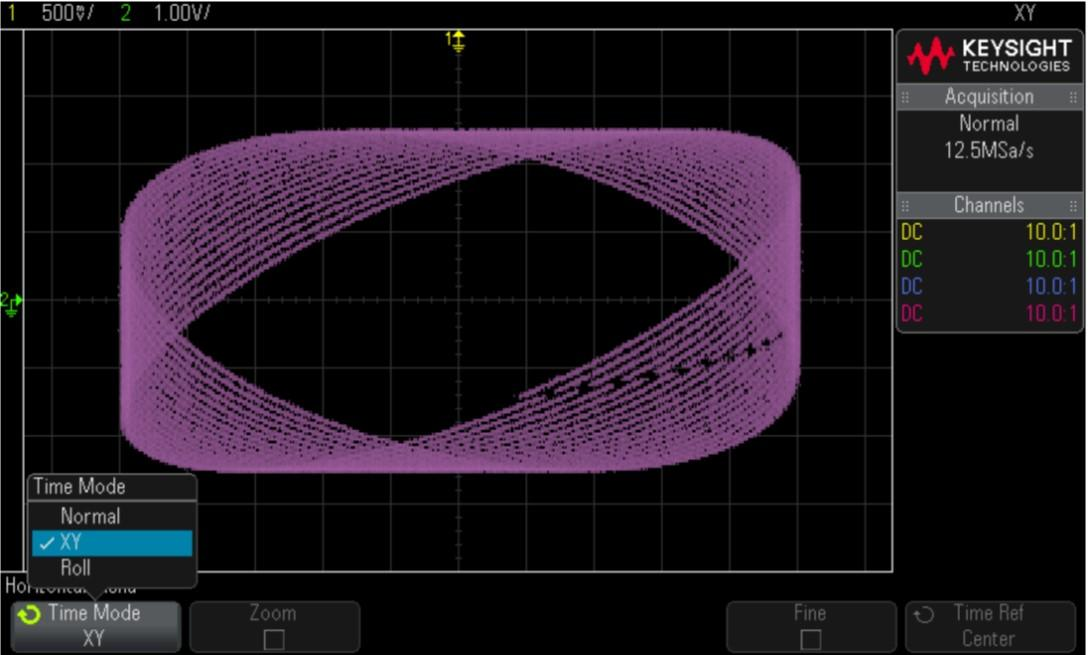Click the Keysight Technologies logo
The height and width of the screenshot is (655, 1092).
pos(988,57)
